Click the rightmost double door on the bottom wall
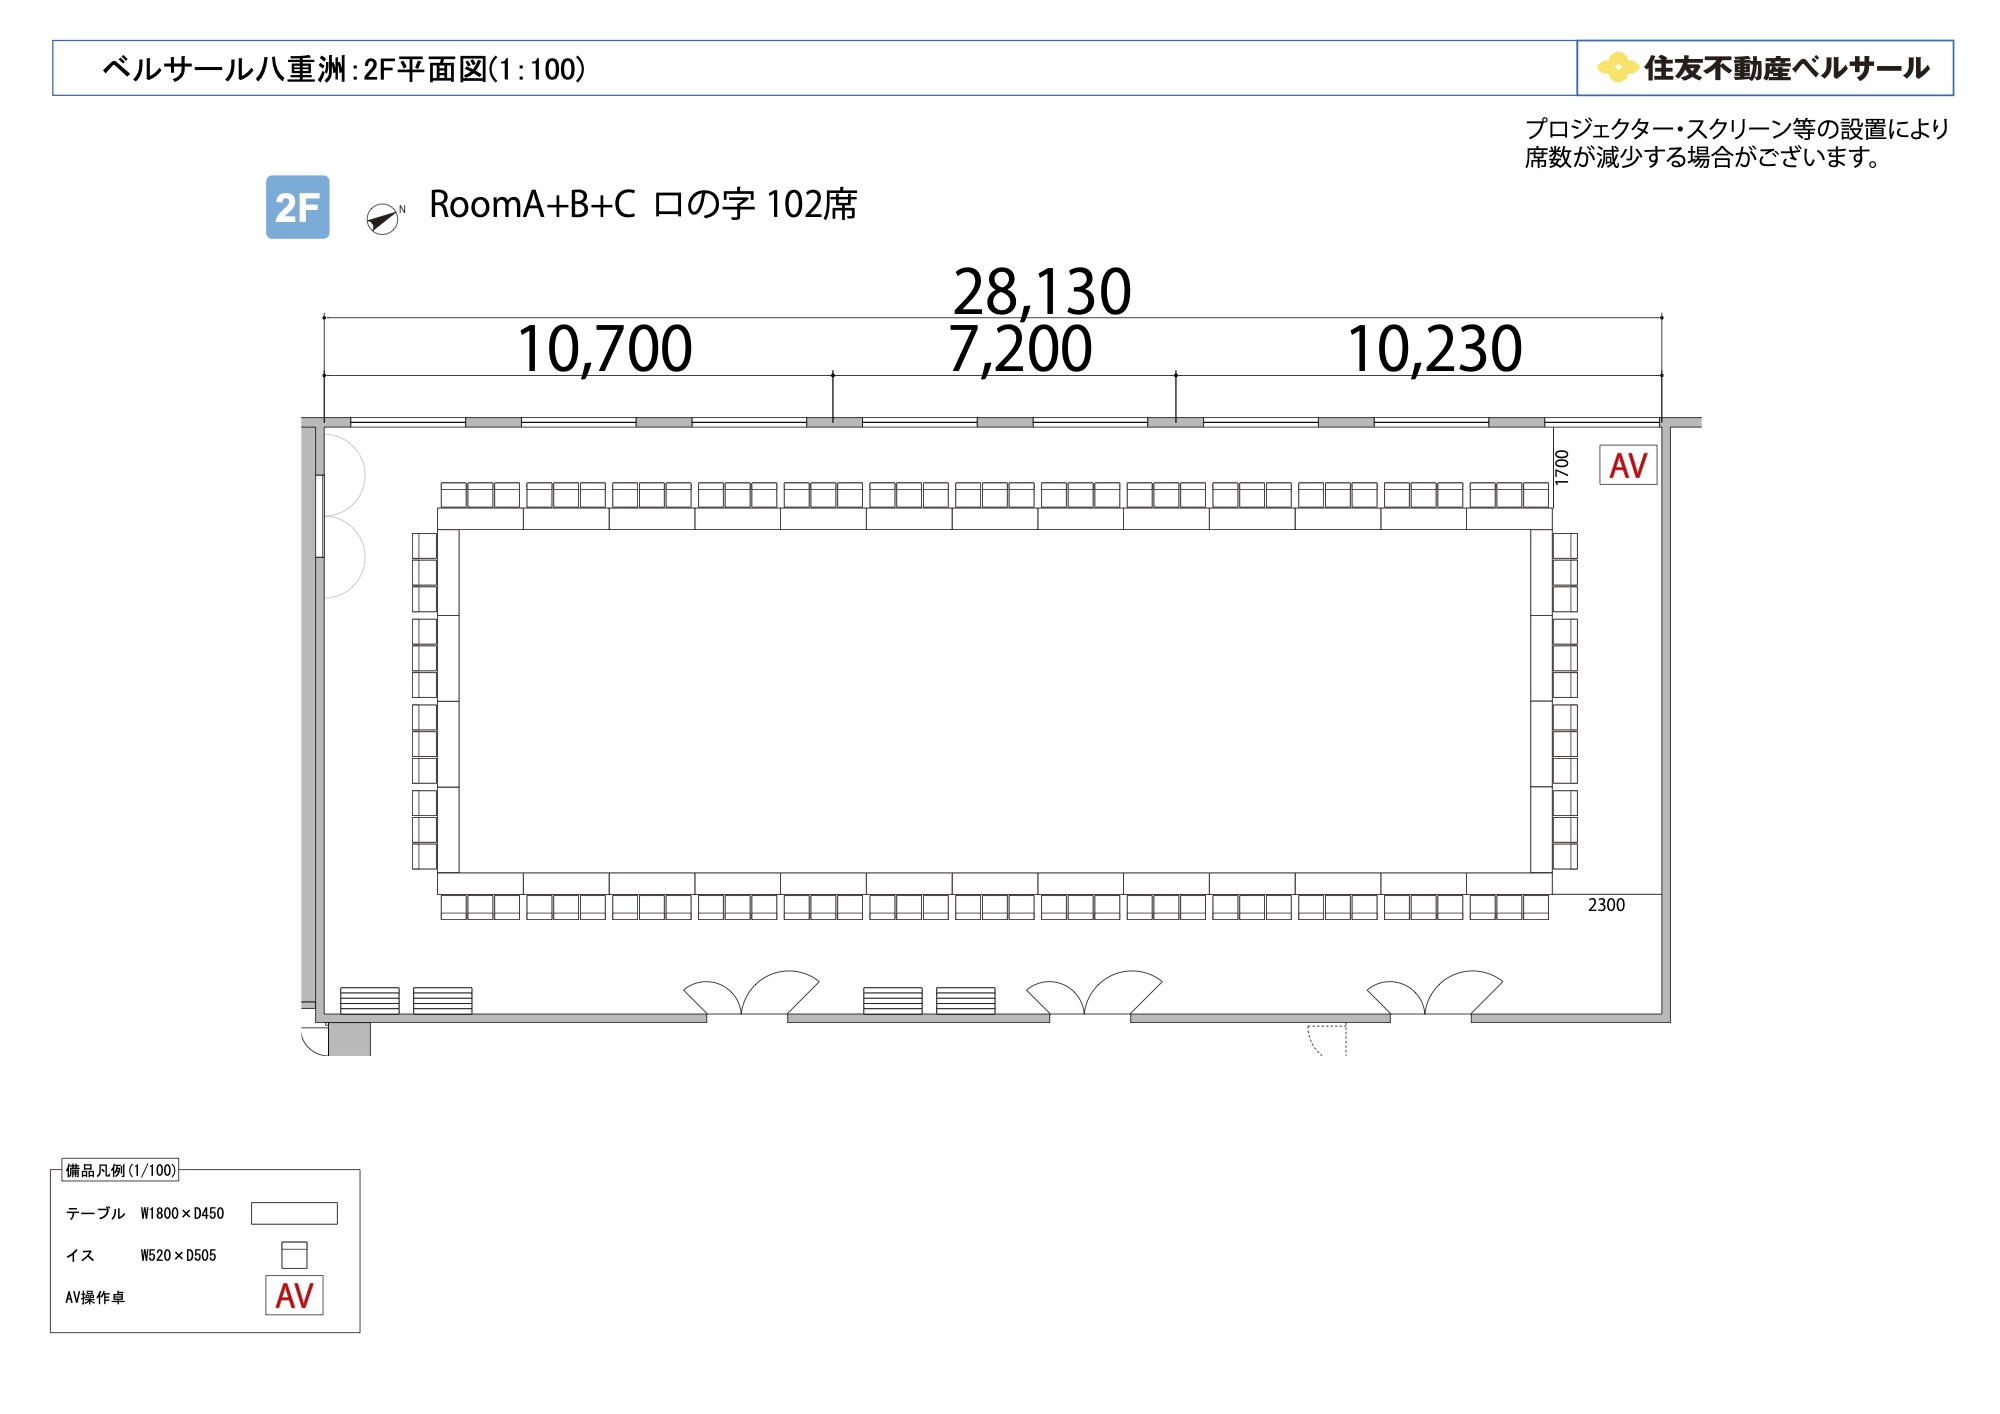The width and height of the screenshot is (2000, 1414). click(1434, 993)
